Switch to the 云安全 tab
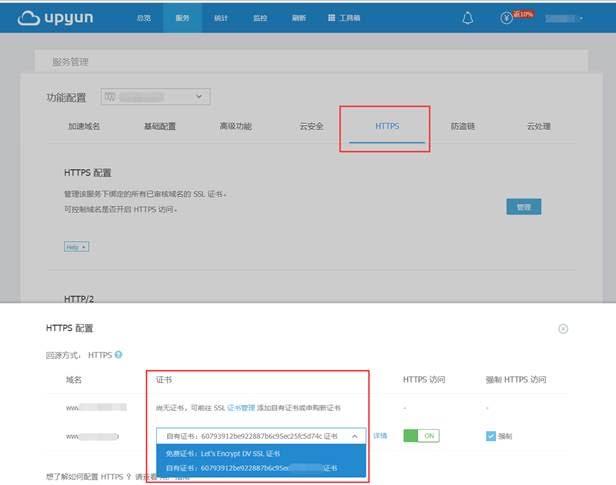 pos(312,126)
